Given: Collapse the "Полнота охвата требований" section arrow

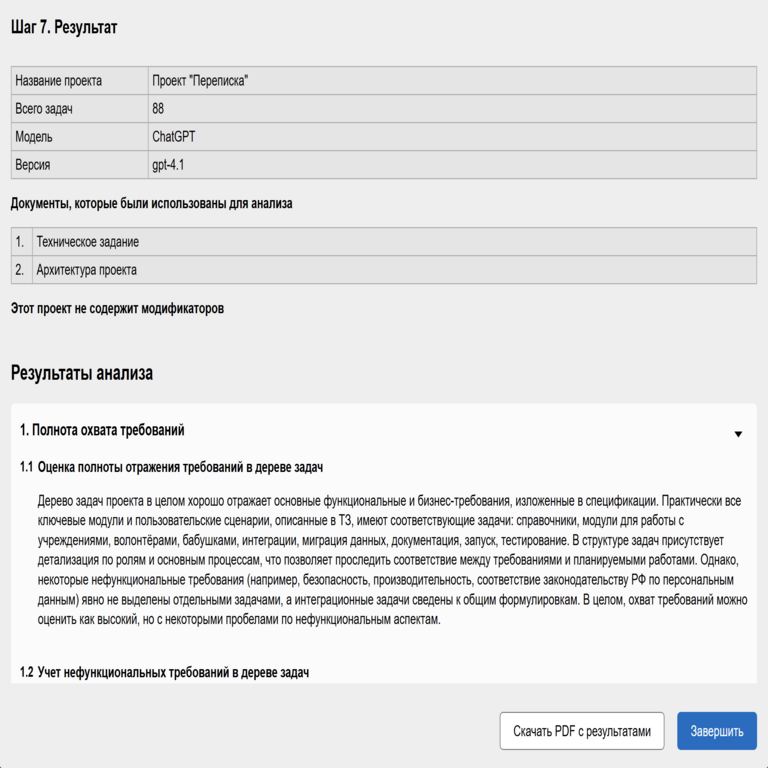Looking at the screenshot, I should click(738, 434).
